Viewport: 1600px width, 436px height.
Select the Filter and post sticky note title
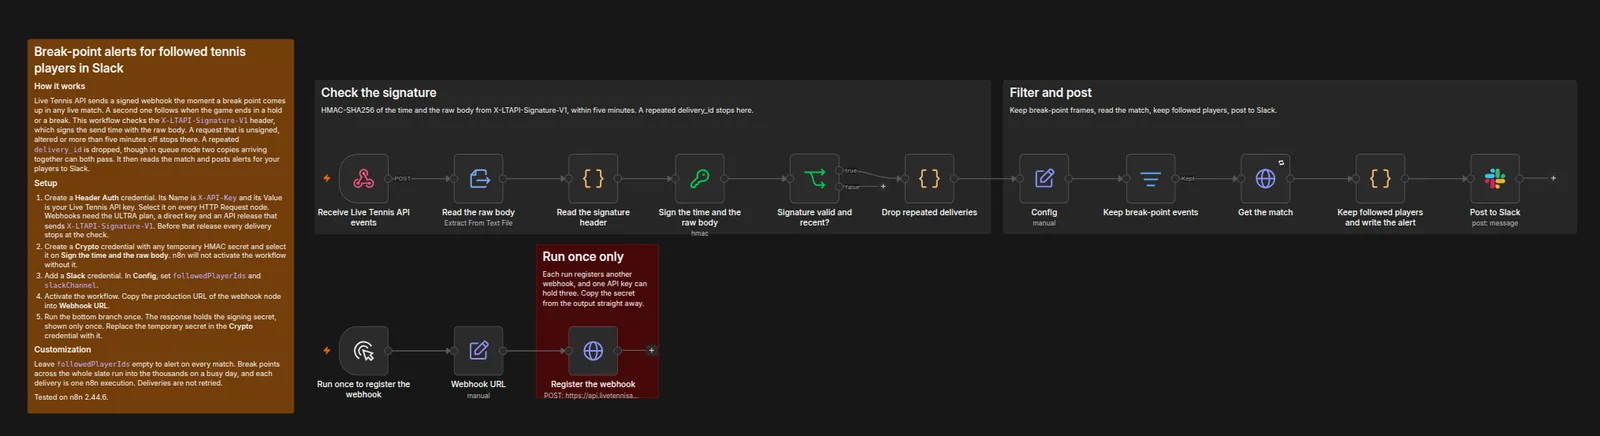[x=1050, y=93]
